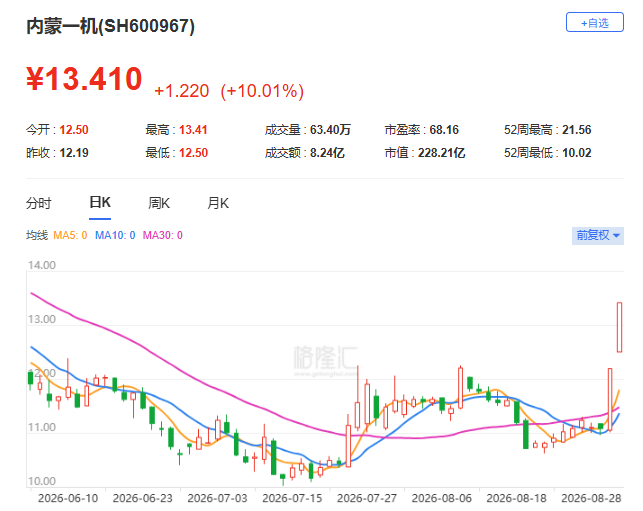Click y-axis label 11.00
This screenshot has height=511, width=643.
42,427
